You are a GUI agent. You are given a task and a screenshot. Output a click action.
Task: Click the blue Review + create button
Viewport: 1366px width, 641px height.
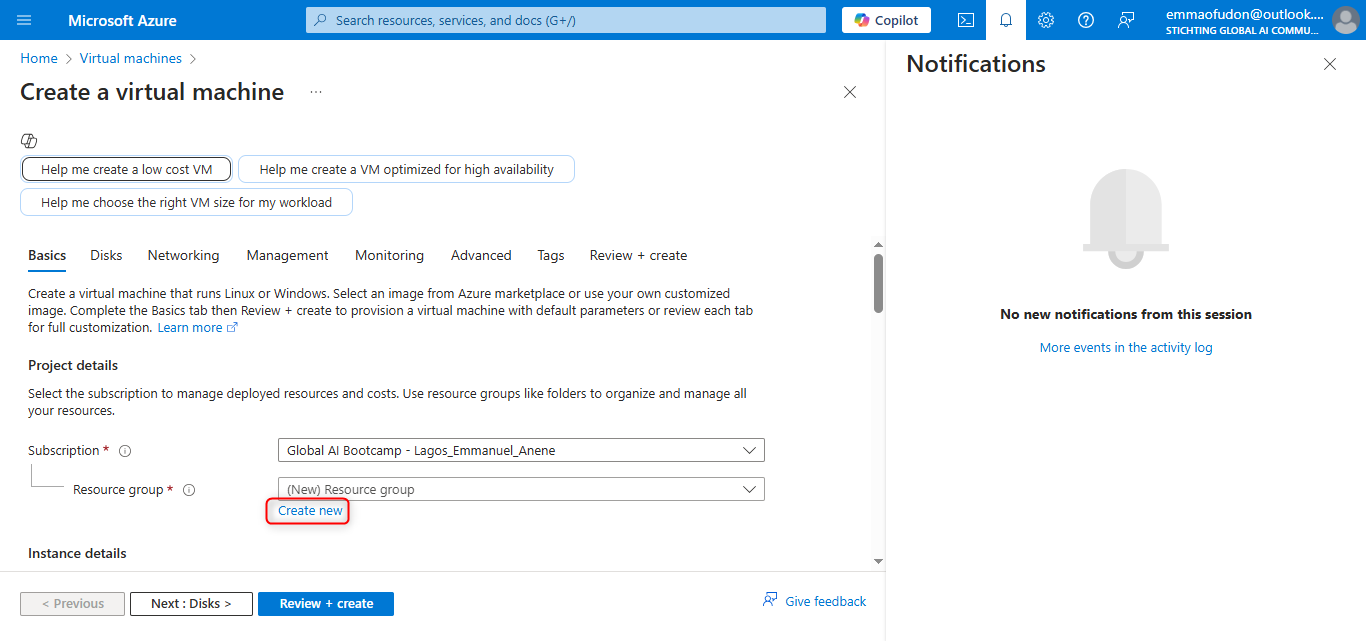tap(326, 604)
